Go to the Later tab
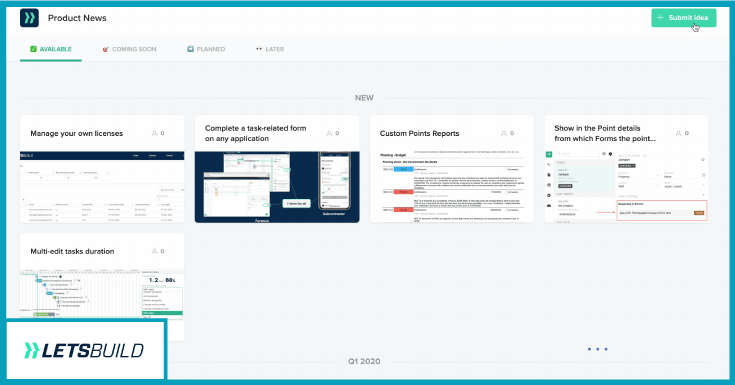 (x=270, y=49)
